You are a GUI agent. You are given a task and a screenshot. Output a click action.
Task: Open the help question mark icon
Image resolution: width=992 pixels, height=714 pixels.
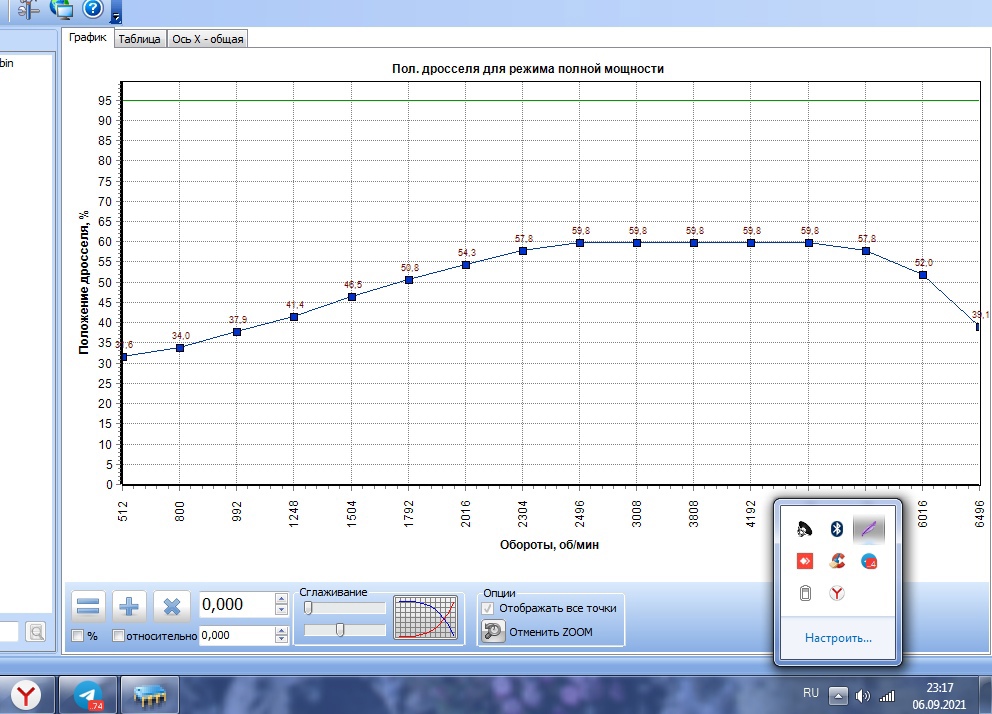pos(93,9)
